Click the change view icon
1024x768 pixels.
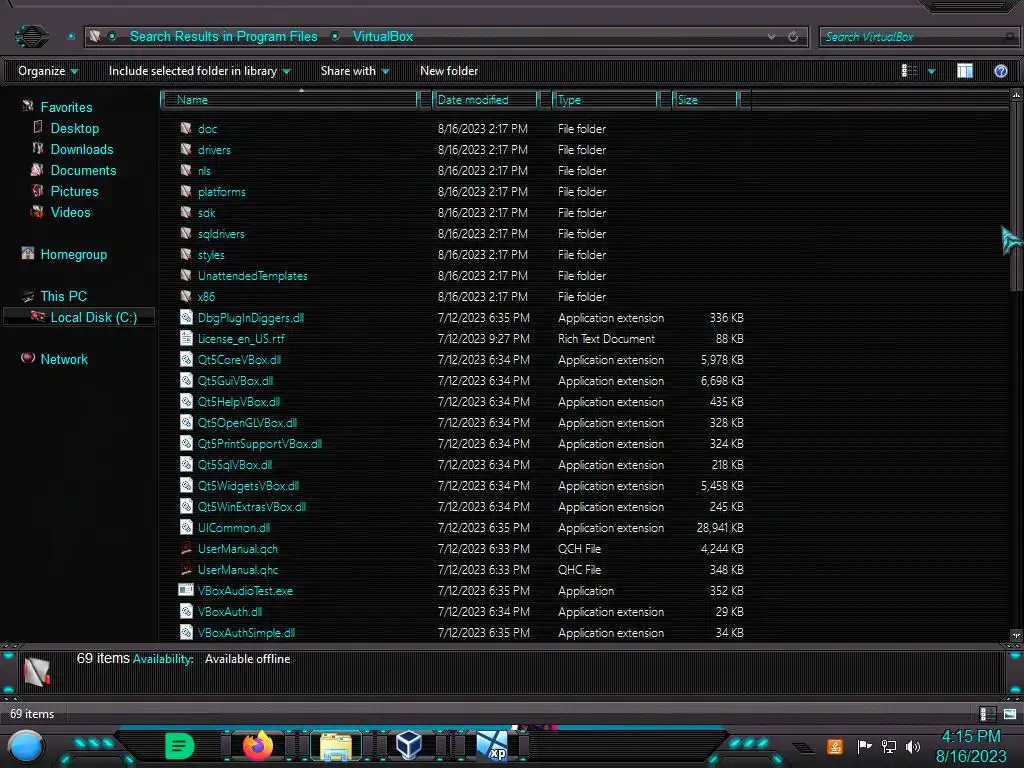pos(909,71)
